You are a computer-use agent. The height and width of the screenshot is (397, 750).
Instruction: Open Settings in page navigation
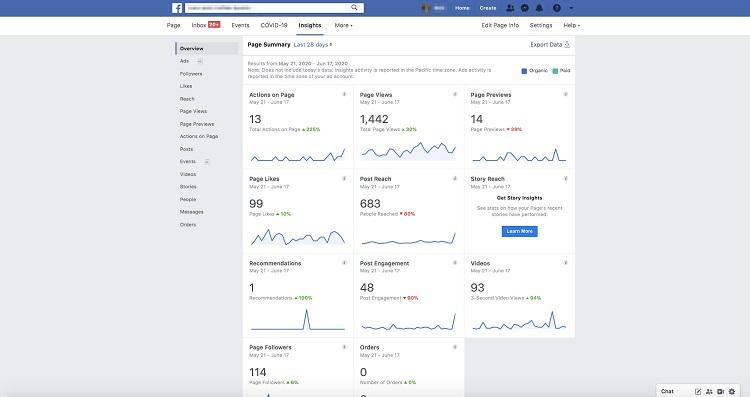click(x=541, y=25)
